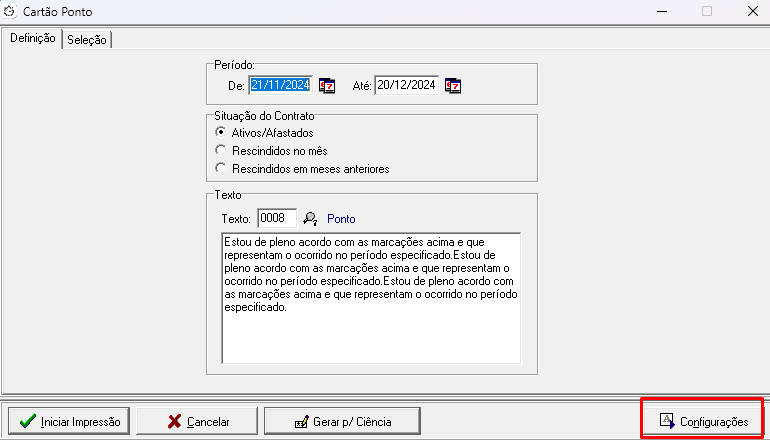
Task: Click the Cartão Ponto window title icon
Action: point(11,11)
